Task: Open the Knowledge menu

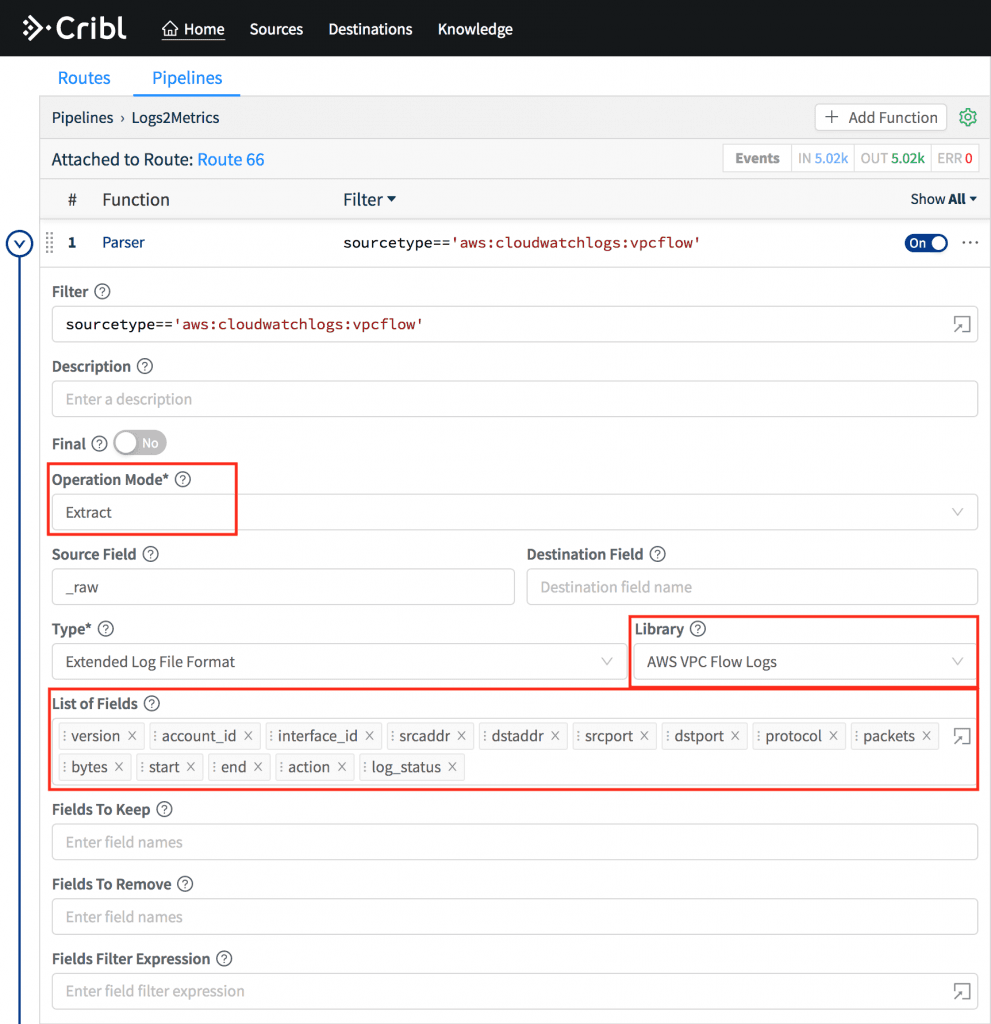Action: (475, 29)
